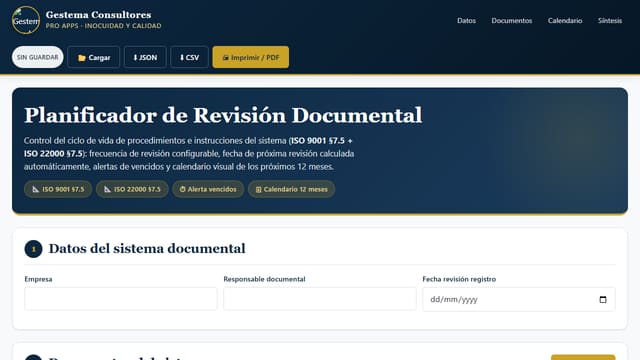Click the Calendario 12 meses badge
The width and height of the screenshot is (640, 360).
291,189
